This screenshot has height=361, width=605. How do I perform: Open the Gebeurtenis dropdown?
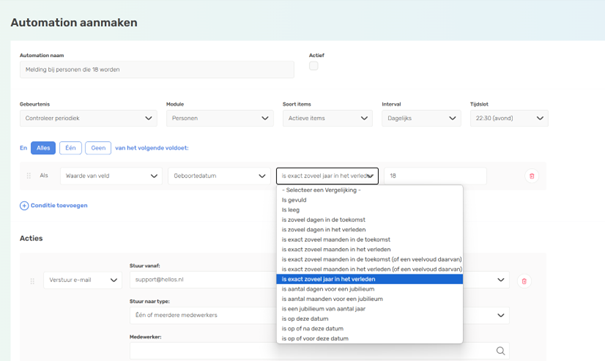pos(88,118)
